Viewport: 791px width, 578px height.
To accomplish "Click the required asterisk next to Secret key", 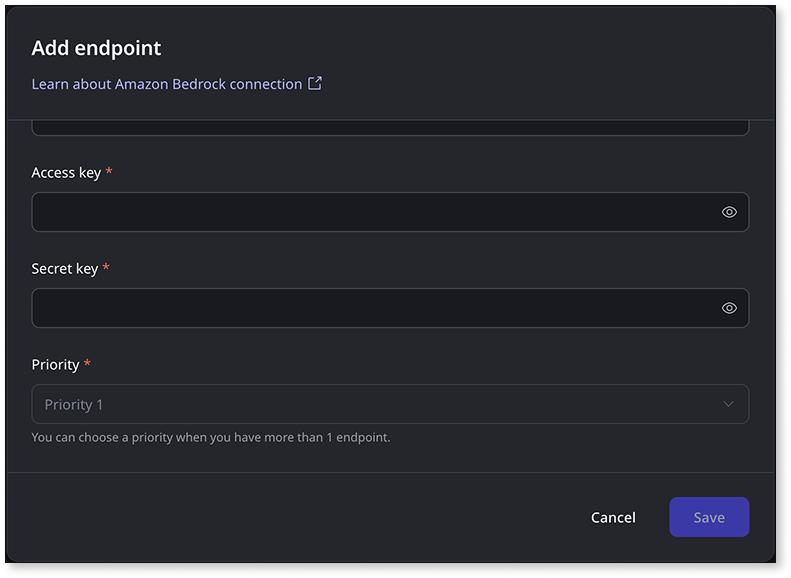I will coord(106,268).
